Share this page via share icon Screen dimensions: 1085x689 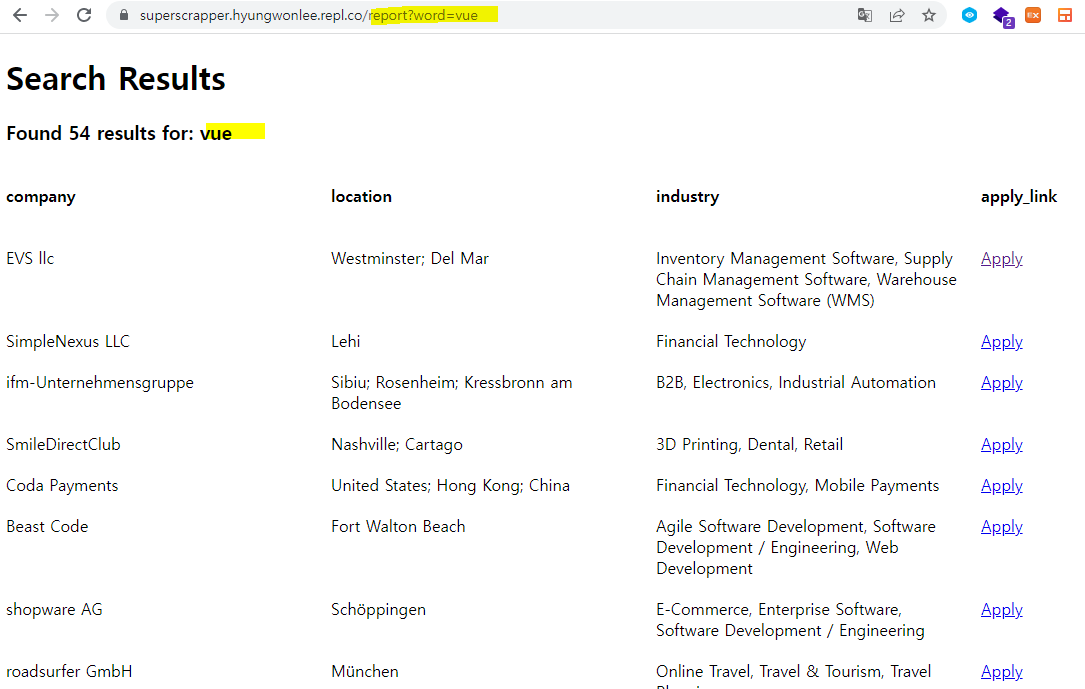click(x=897, y=15)
